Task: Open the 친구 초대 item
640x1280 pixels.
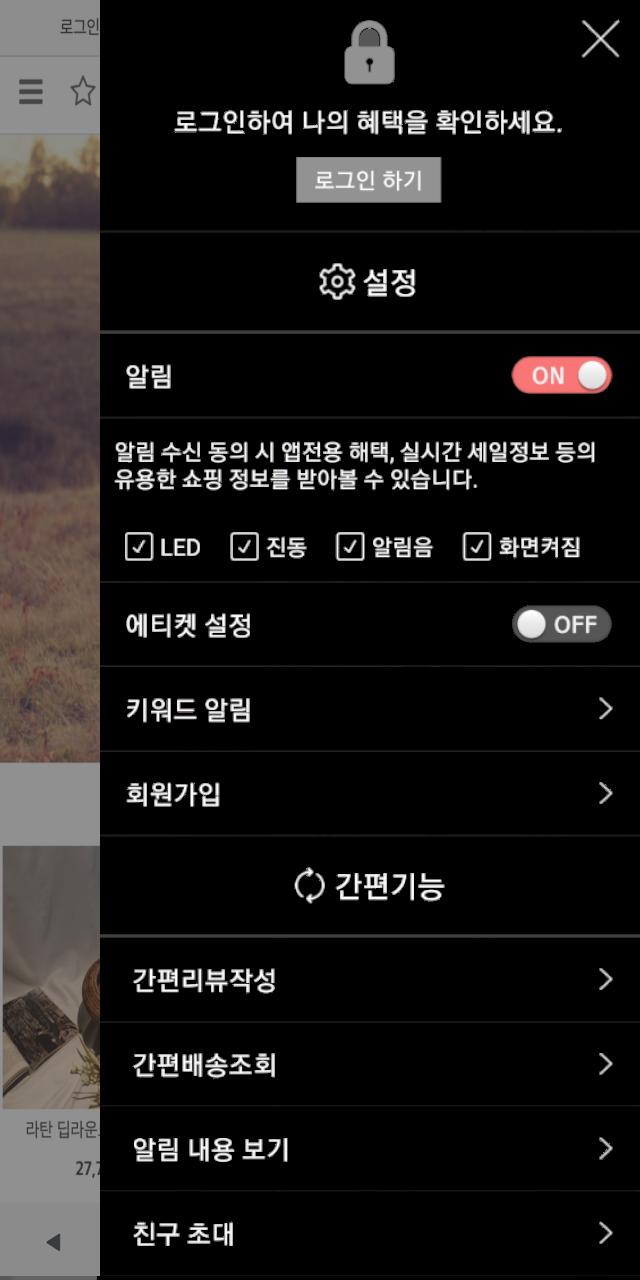Action: [x=370, y=1233]
